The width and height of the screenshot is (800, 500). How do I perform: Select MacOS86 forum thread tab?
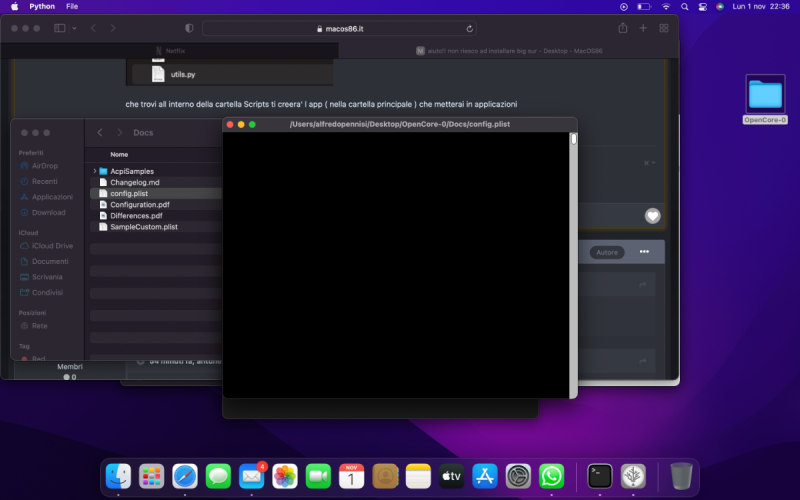pyautogui.click(x=509, y=51)
